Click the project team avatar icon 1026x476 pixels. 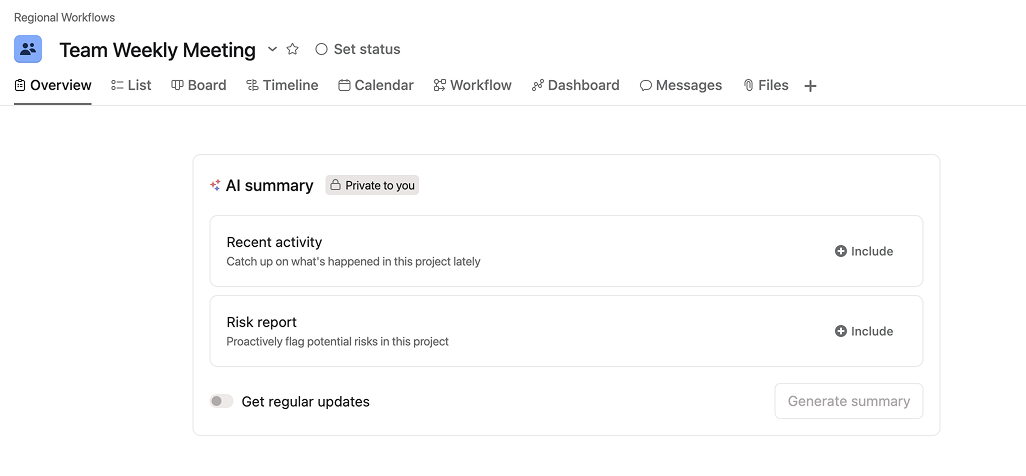pyautogui.click(x=28, y=49)
